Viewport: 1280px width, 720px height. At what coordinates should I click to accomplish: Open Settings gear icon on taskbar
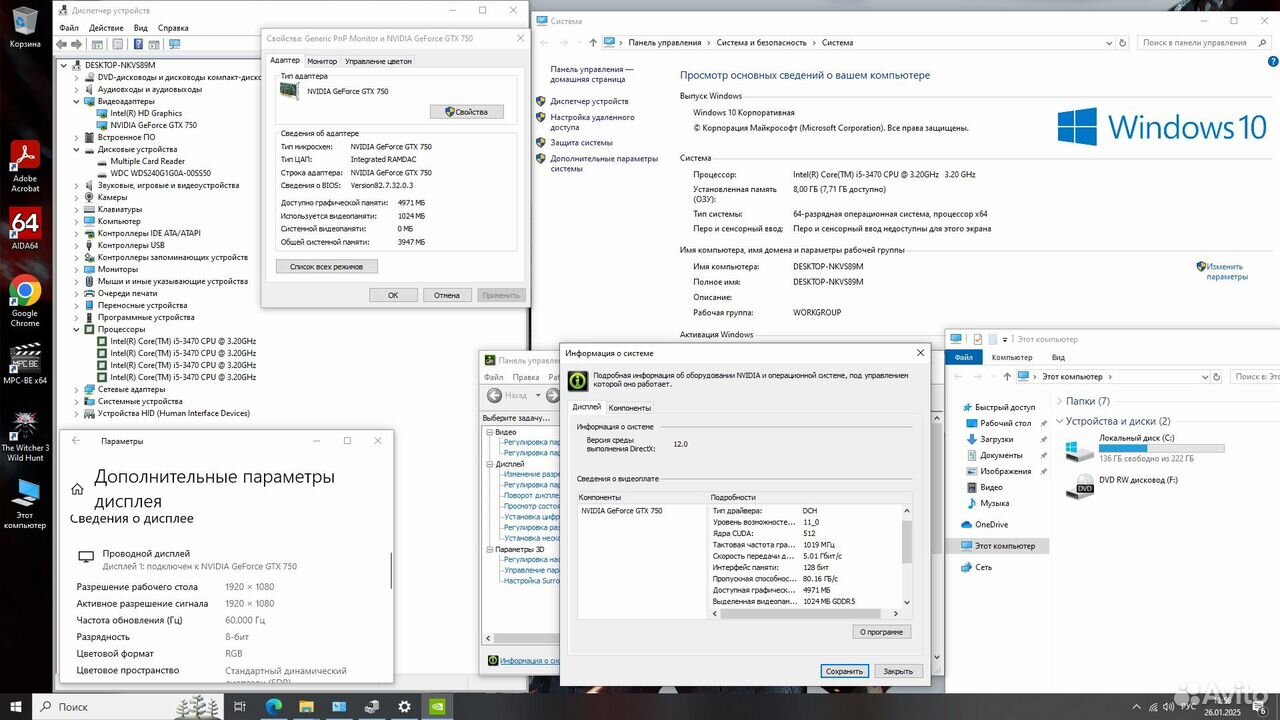405,706
